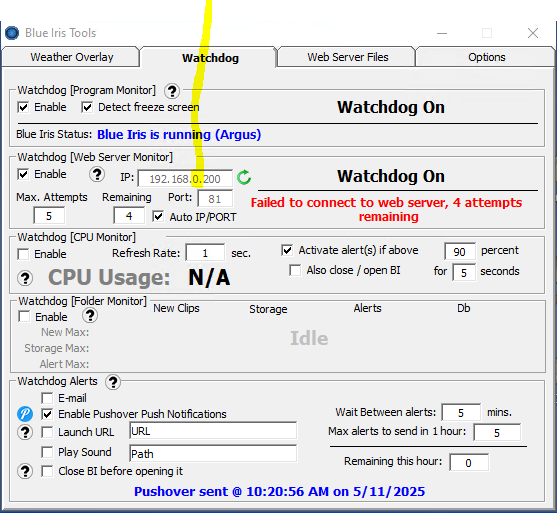The height and width of the screenshot is (513, 557).
Task: Check the Launch URL option
Action: click(x=47, y=432)
